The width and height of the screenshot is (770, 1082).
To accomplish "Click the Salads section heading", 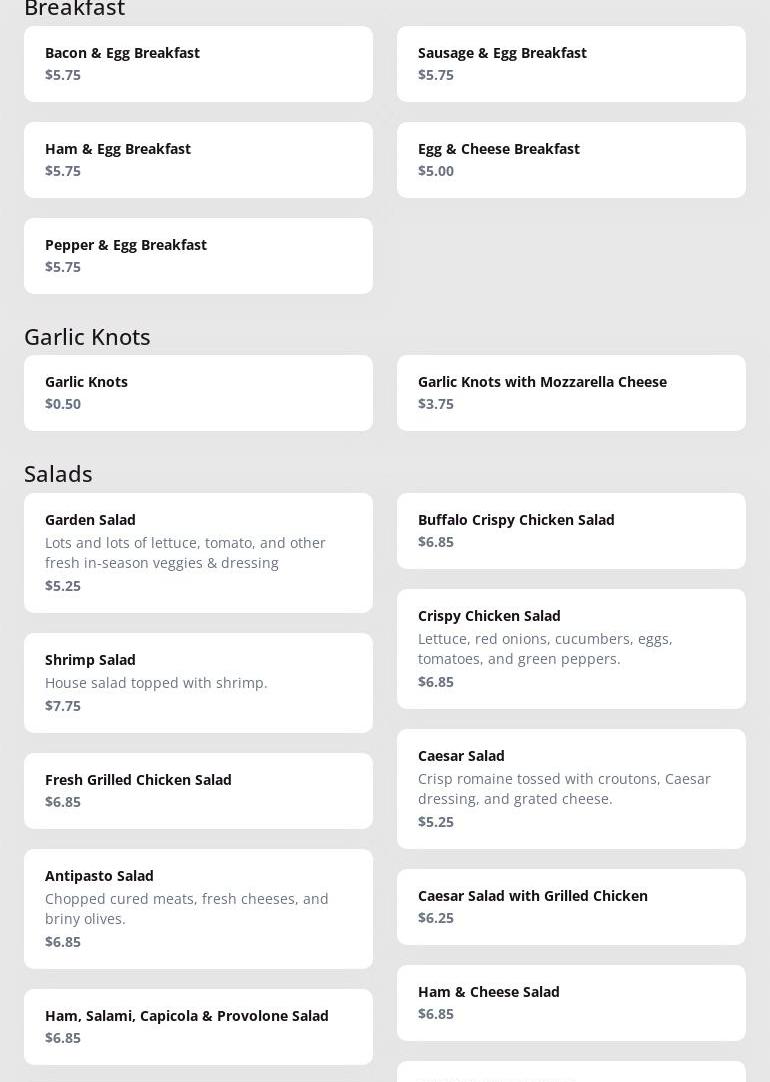I will [58, 474].
